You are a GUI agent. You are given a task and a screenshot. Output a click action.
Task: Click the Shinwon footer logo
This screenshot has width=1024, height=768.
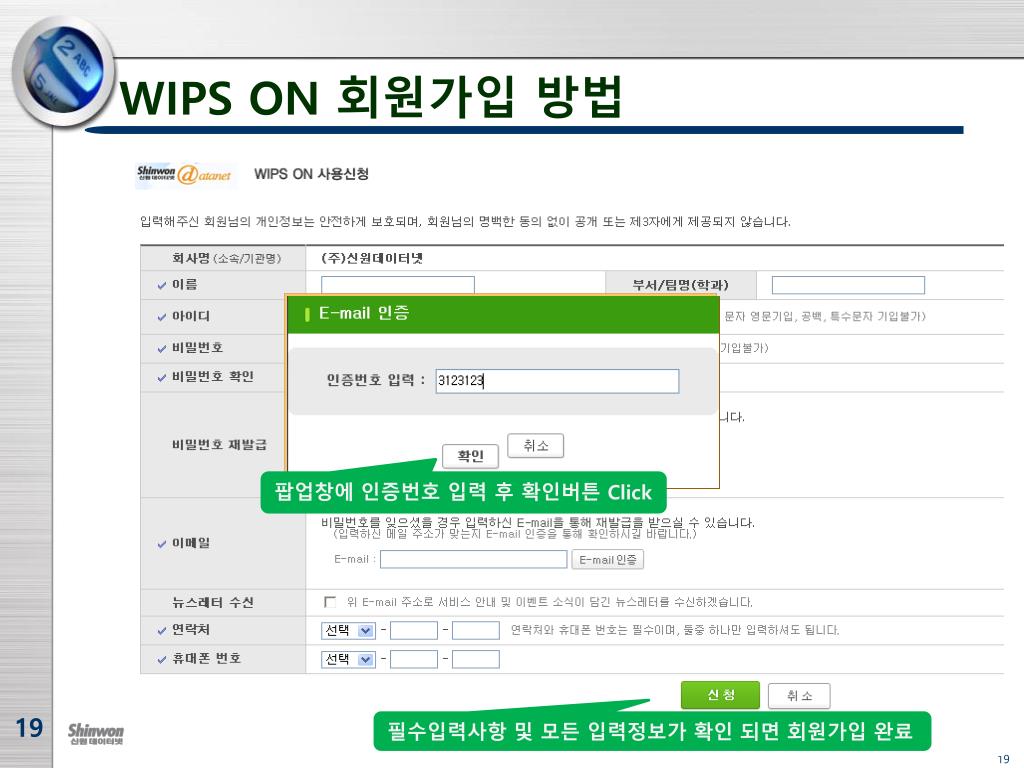point(96,733)
